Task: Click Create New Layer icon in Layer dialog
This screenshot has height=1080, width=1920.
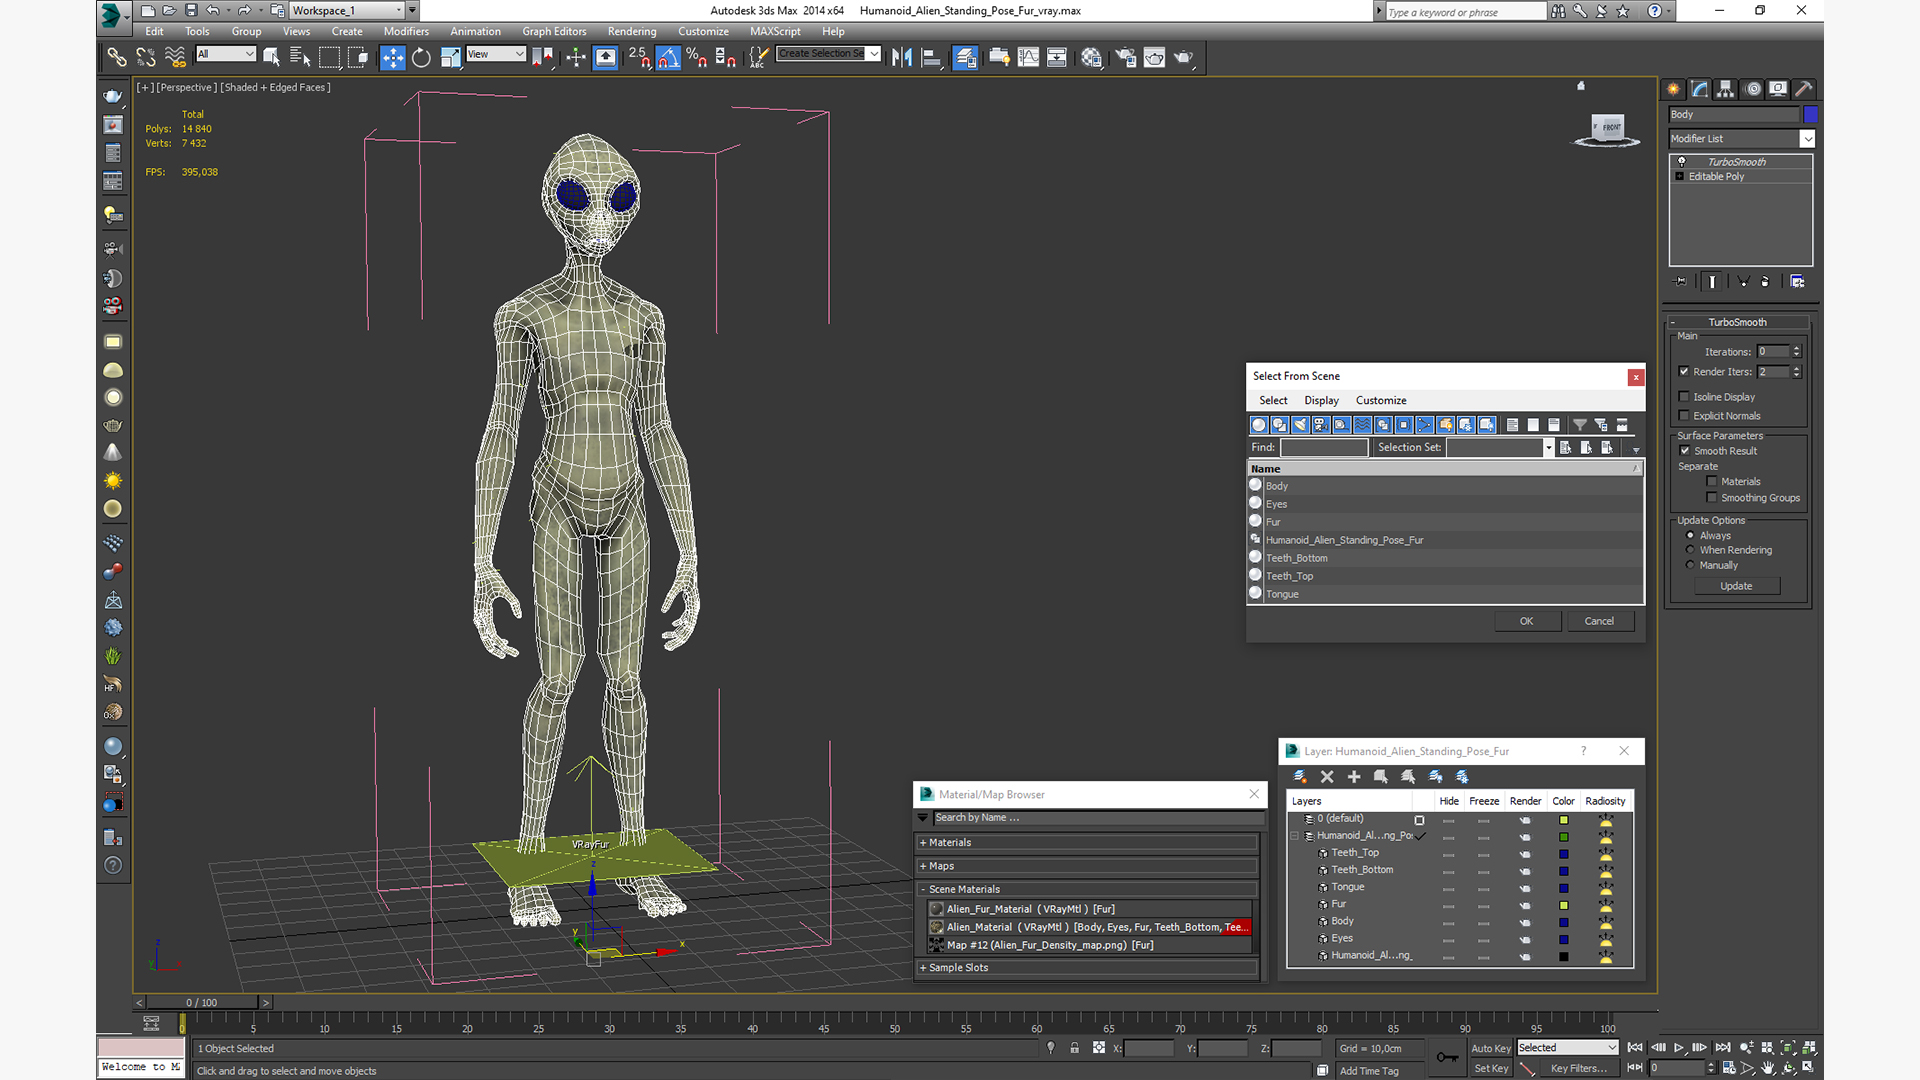Action: [x=1300, y=777]
